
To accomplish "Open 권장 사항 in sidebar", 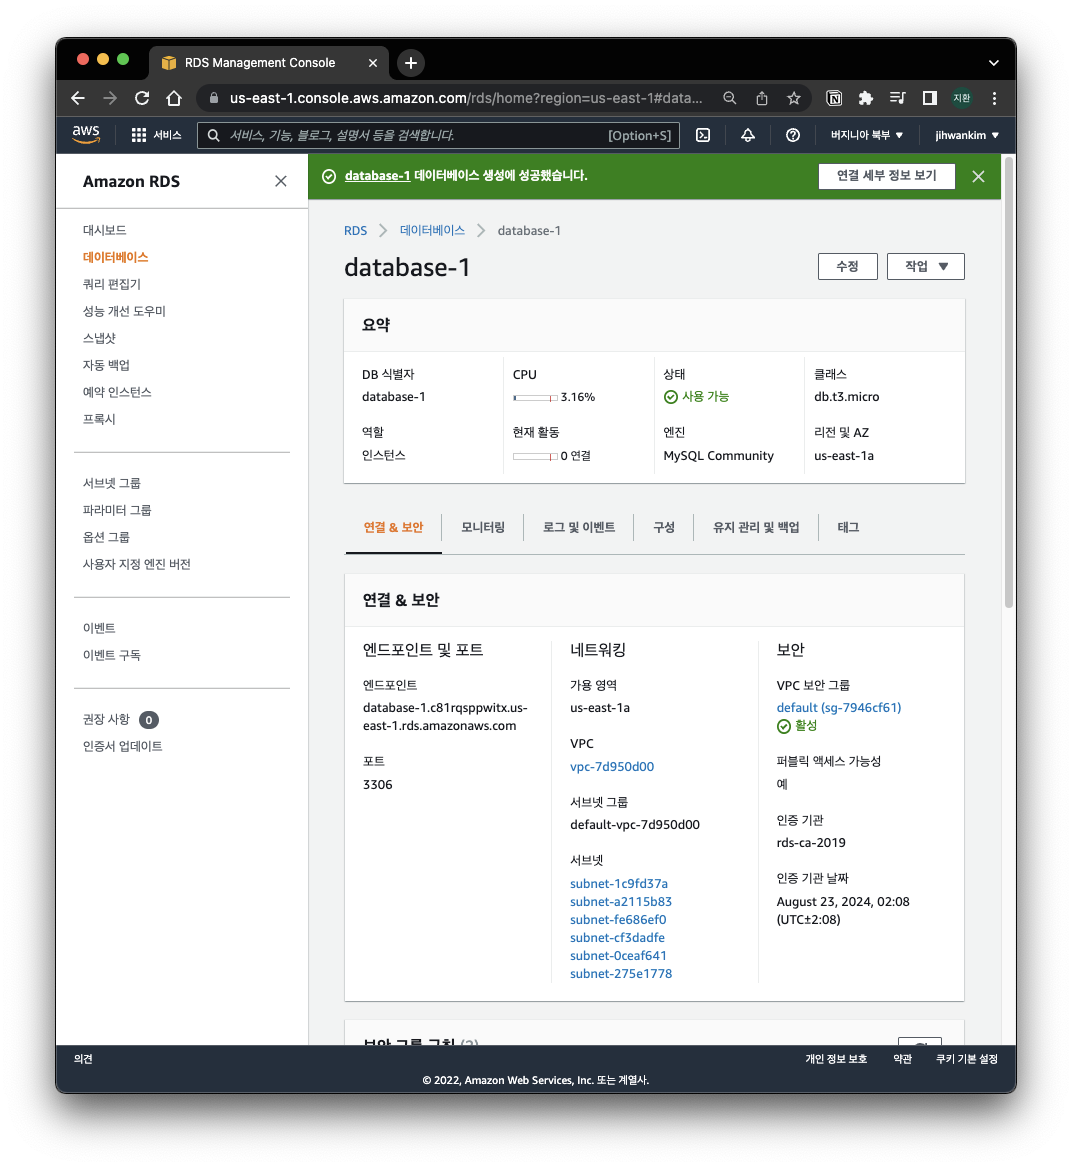I will (106, 719).
